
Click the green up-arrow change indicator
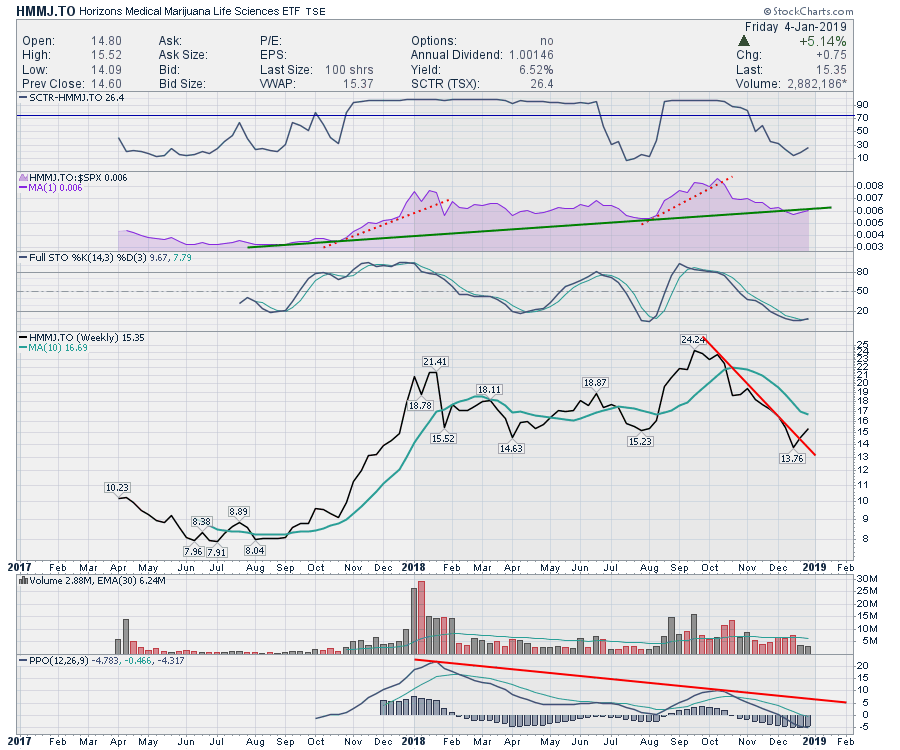[x=744, y=41]
